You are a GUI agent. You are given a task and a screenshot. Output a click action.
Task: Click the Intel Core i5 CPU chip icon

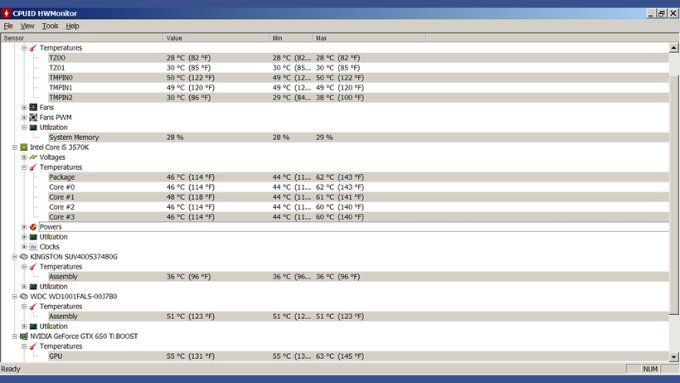coord(24,147)
